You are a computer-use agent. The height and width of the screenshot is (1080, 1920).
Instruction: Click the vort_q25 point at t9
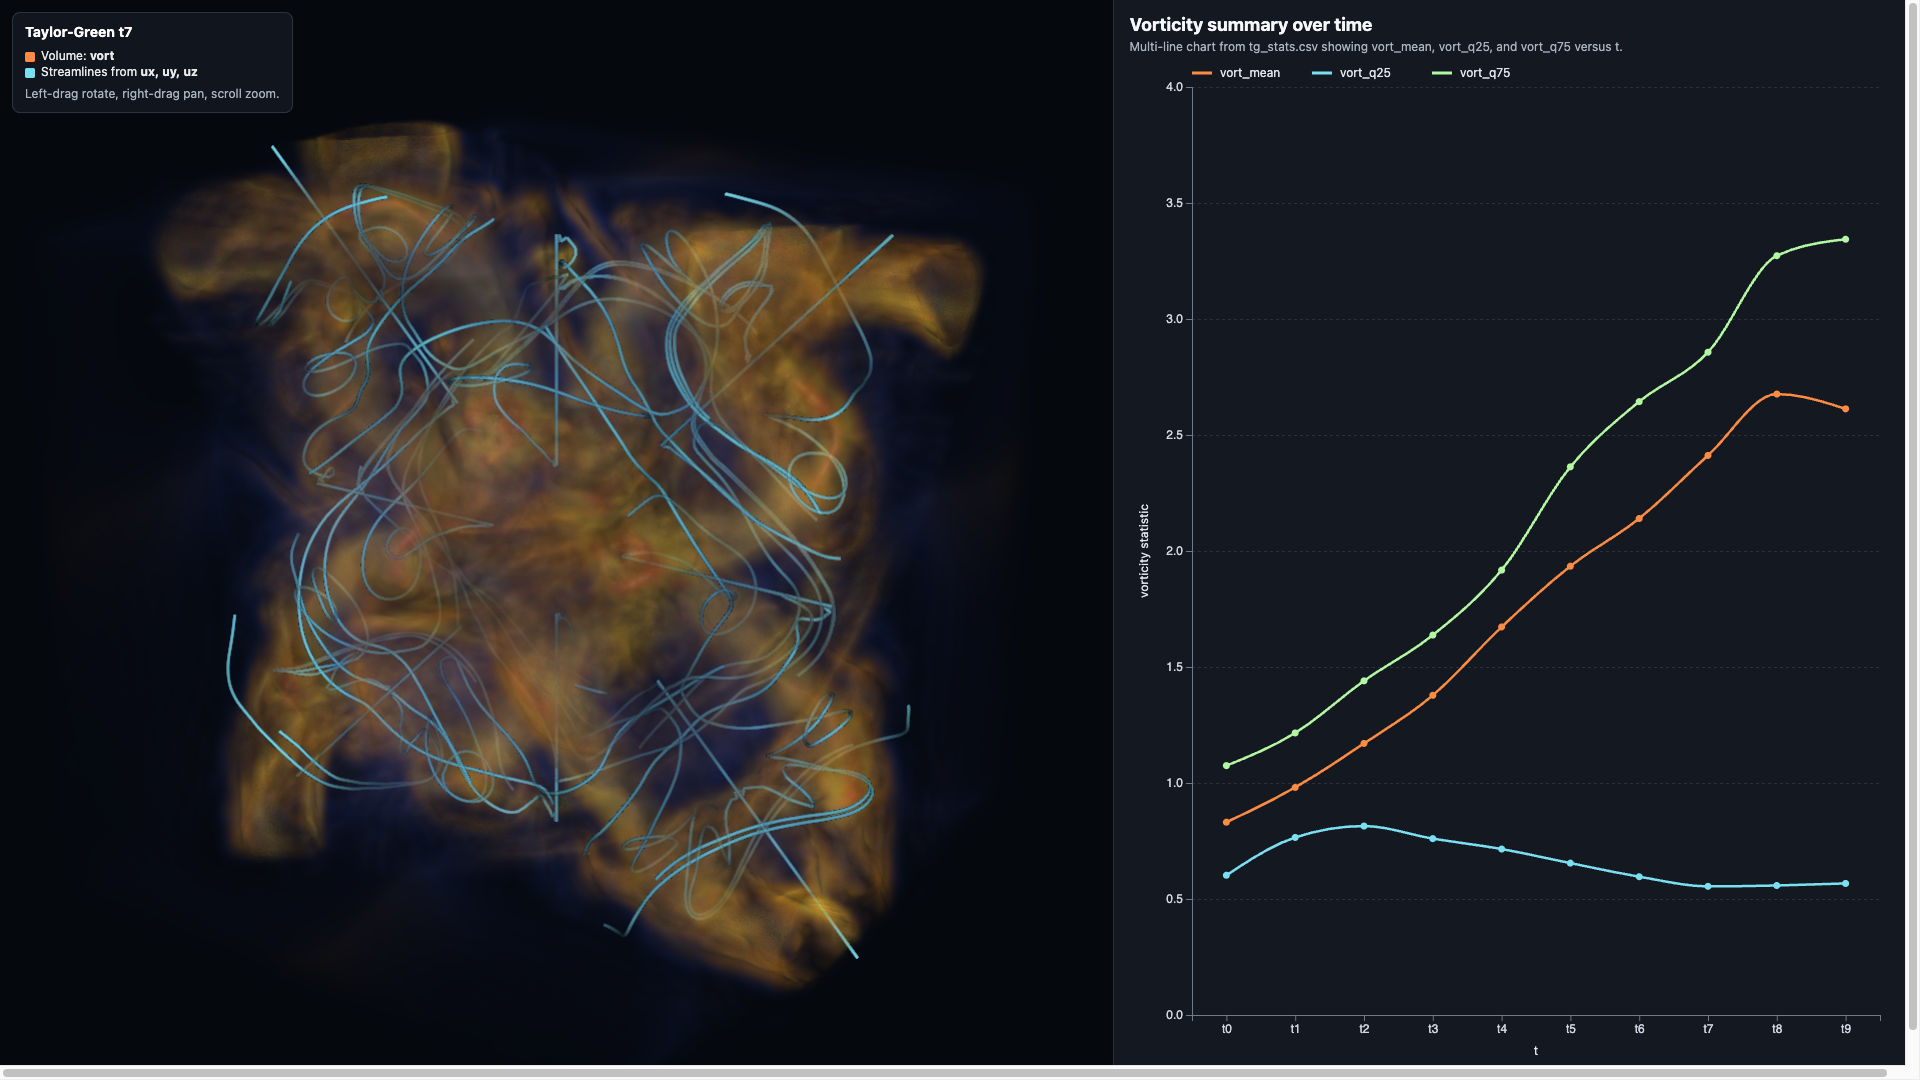[x=1845, y=884]
